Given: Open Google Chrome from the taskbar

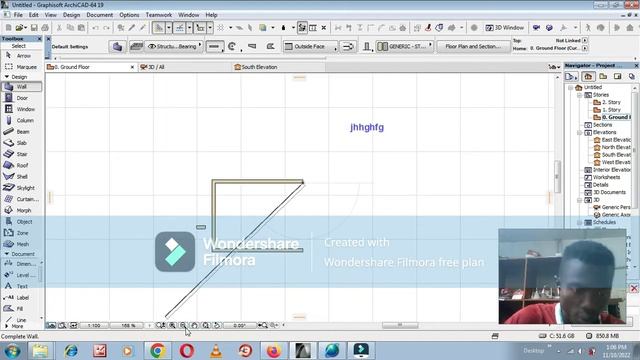Looking at the screenshot, I should tap(158, 351).
